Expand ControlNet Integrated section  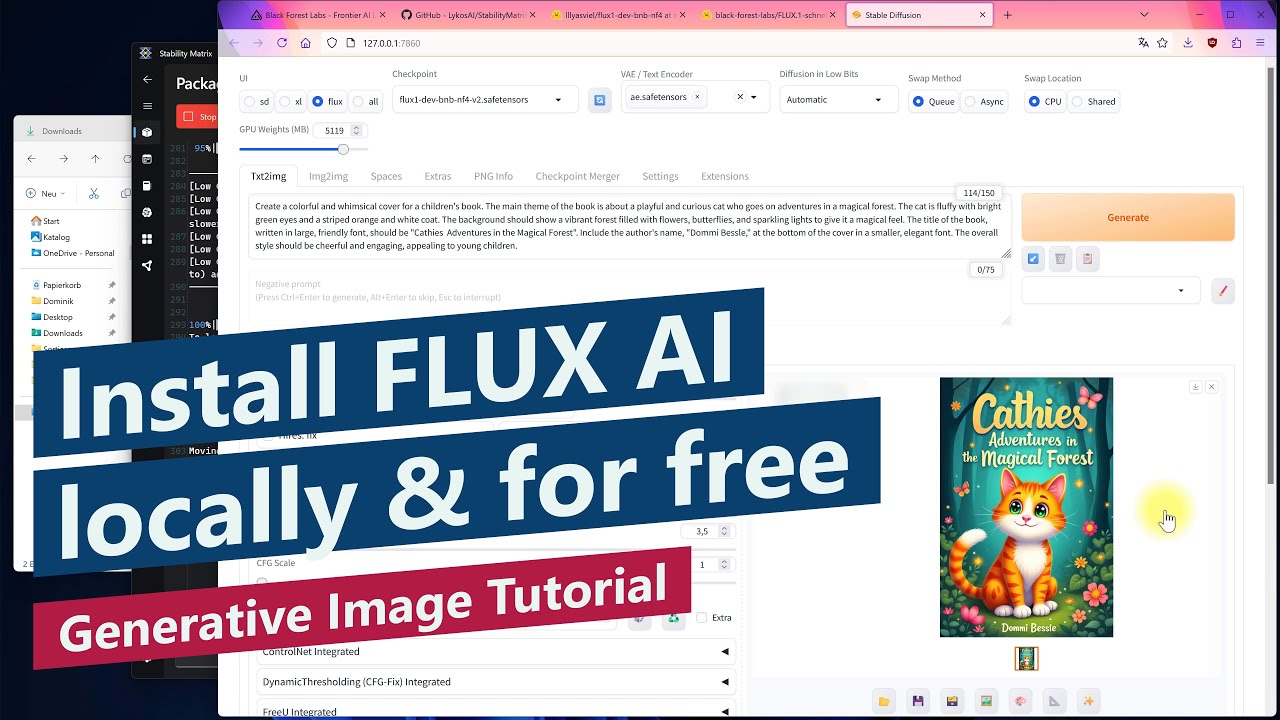[x=496, y=651]
